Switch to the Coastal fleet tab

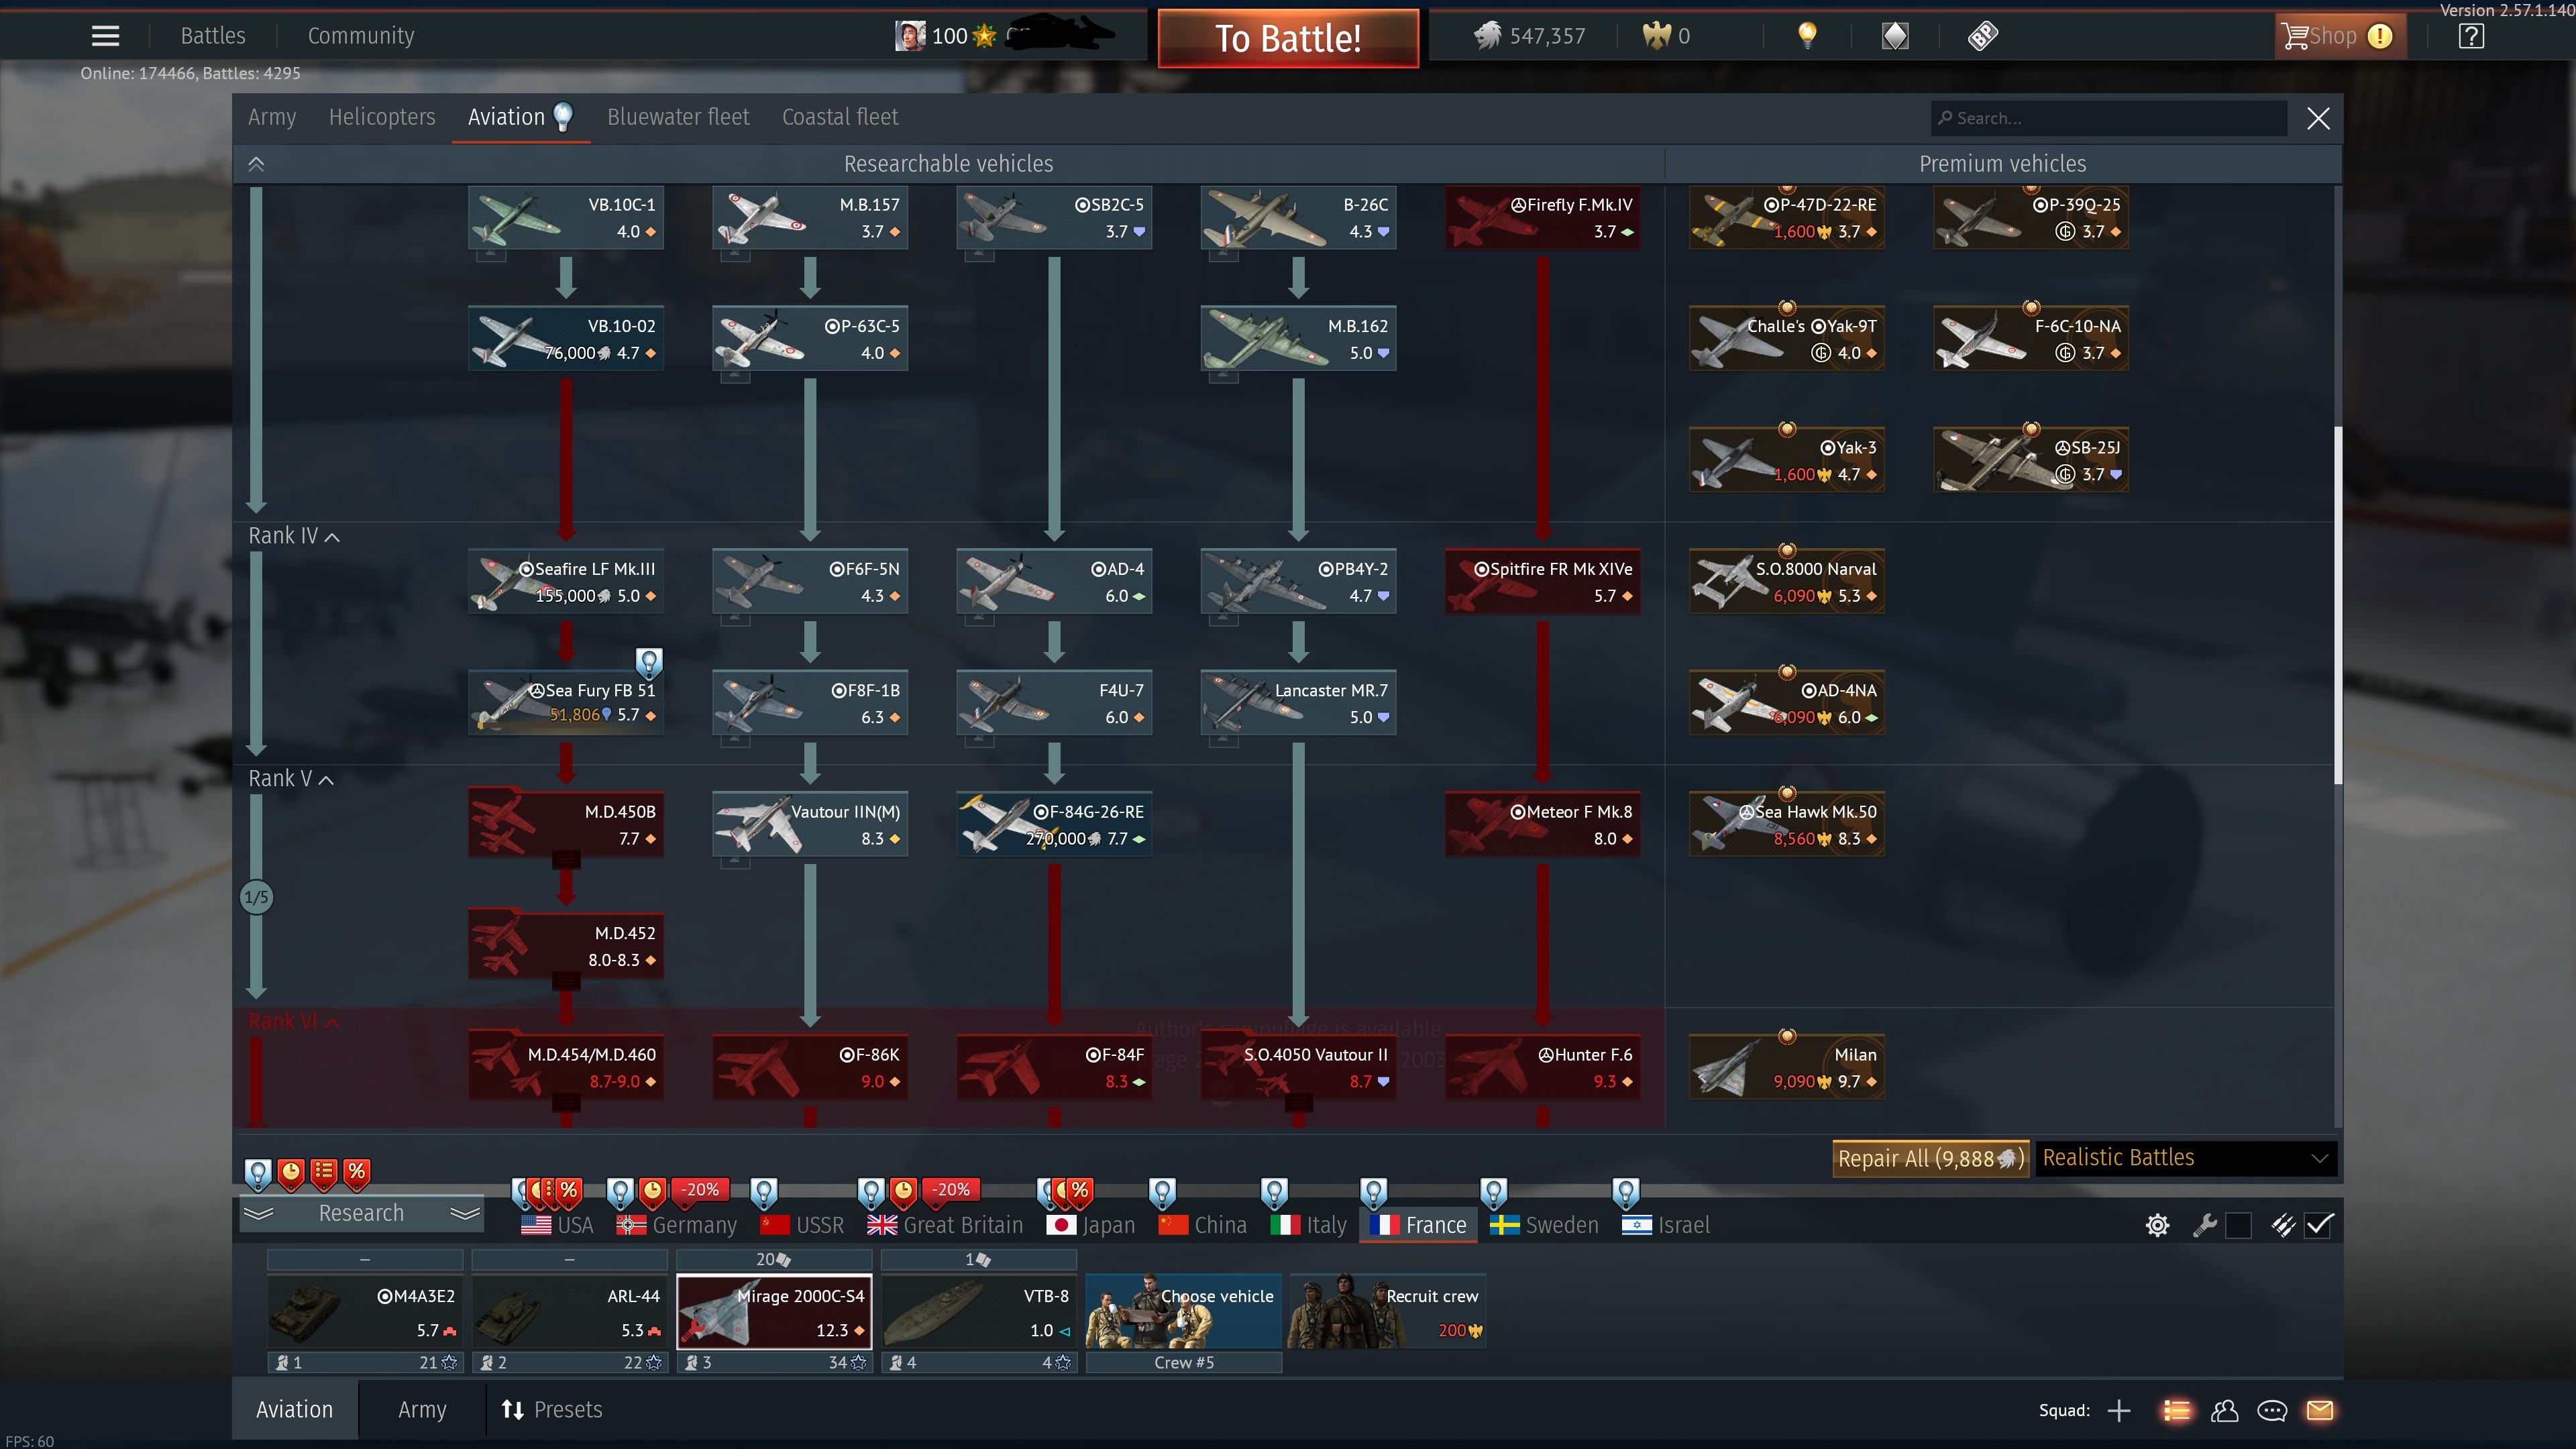(x=840, y=117)
